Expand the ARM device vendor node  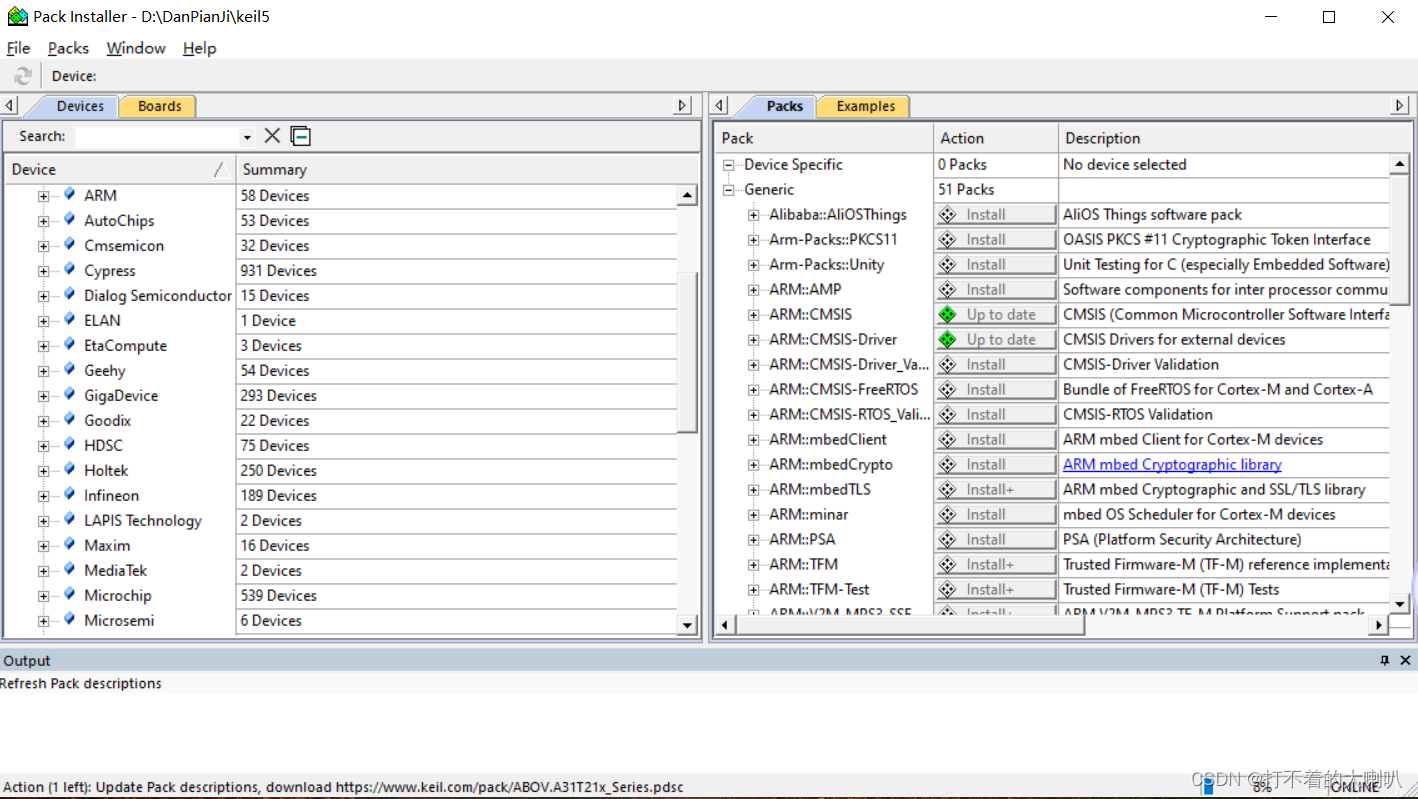click(43, 196)
